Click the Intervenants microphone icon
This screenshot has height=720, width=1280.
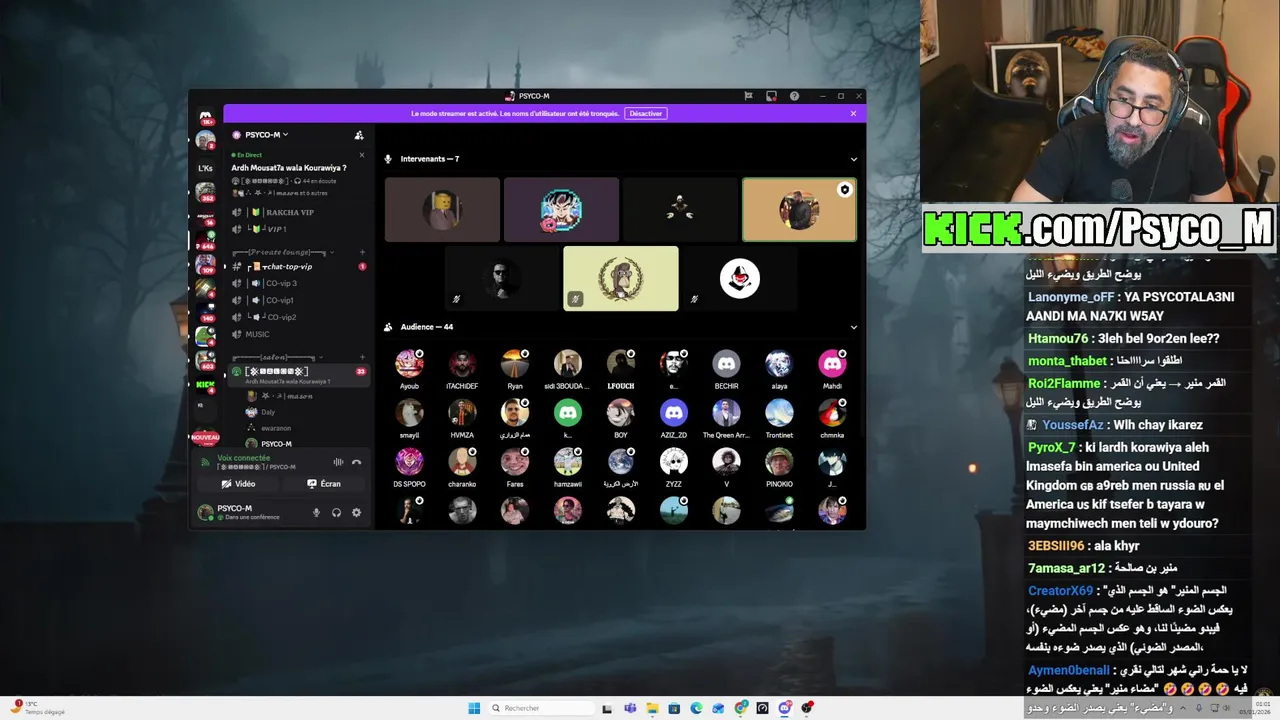[x=388, y=159]
